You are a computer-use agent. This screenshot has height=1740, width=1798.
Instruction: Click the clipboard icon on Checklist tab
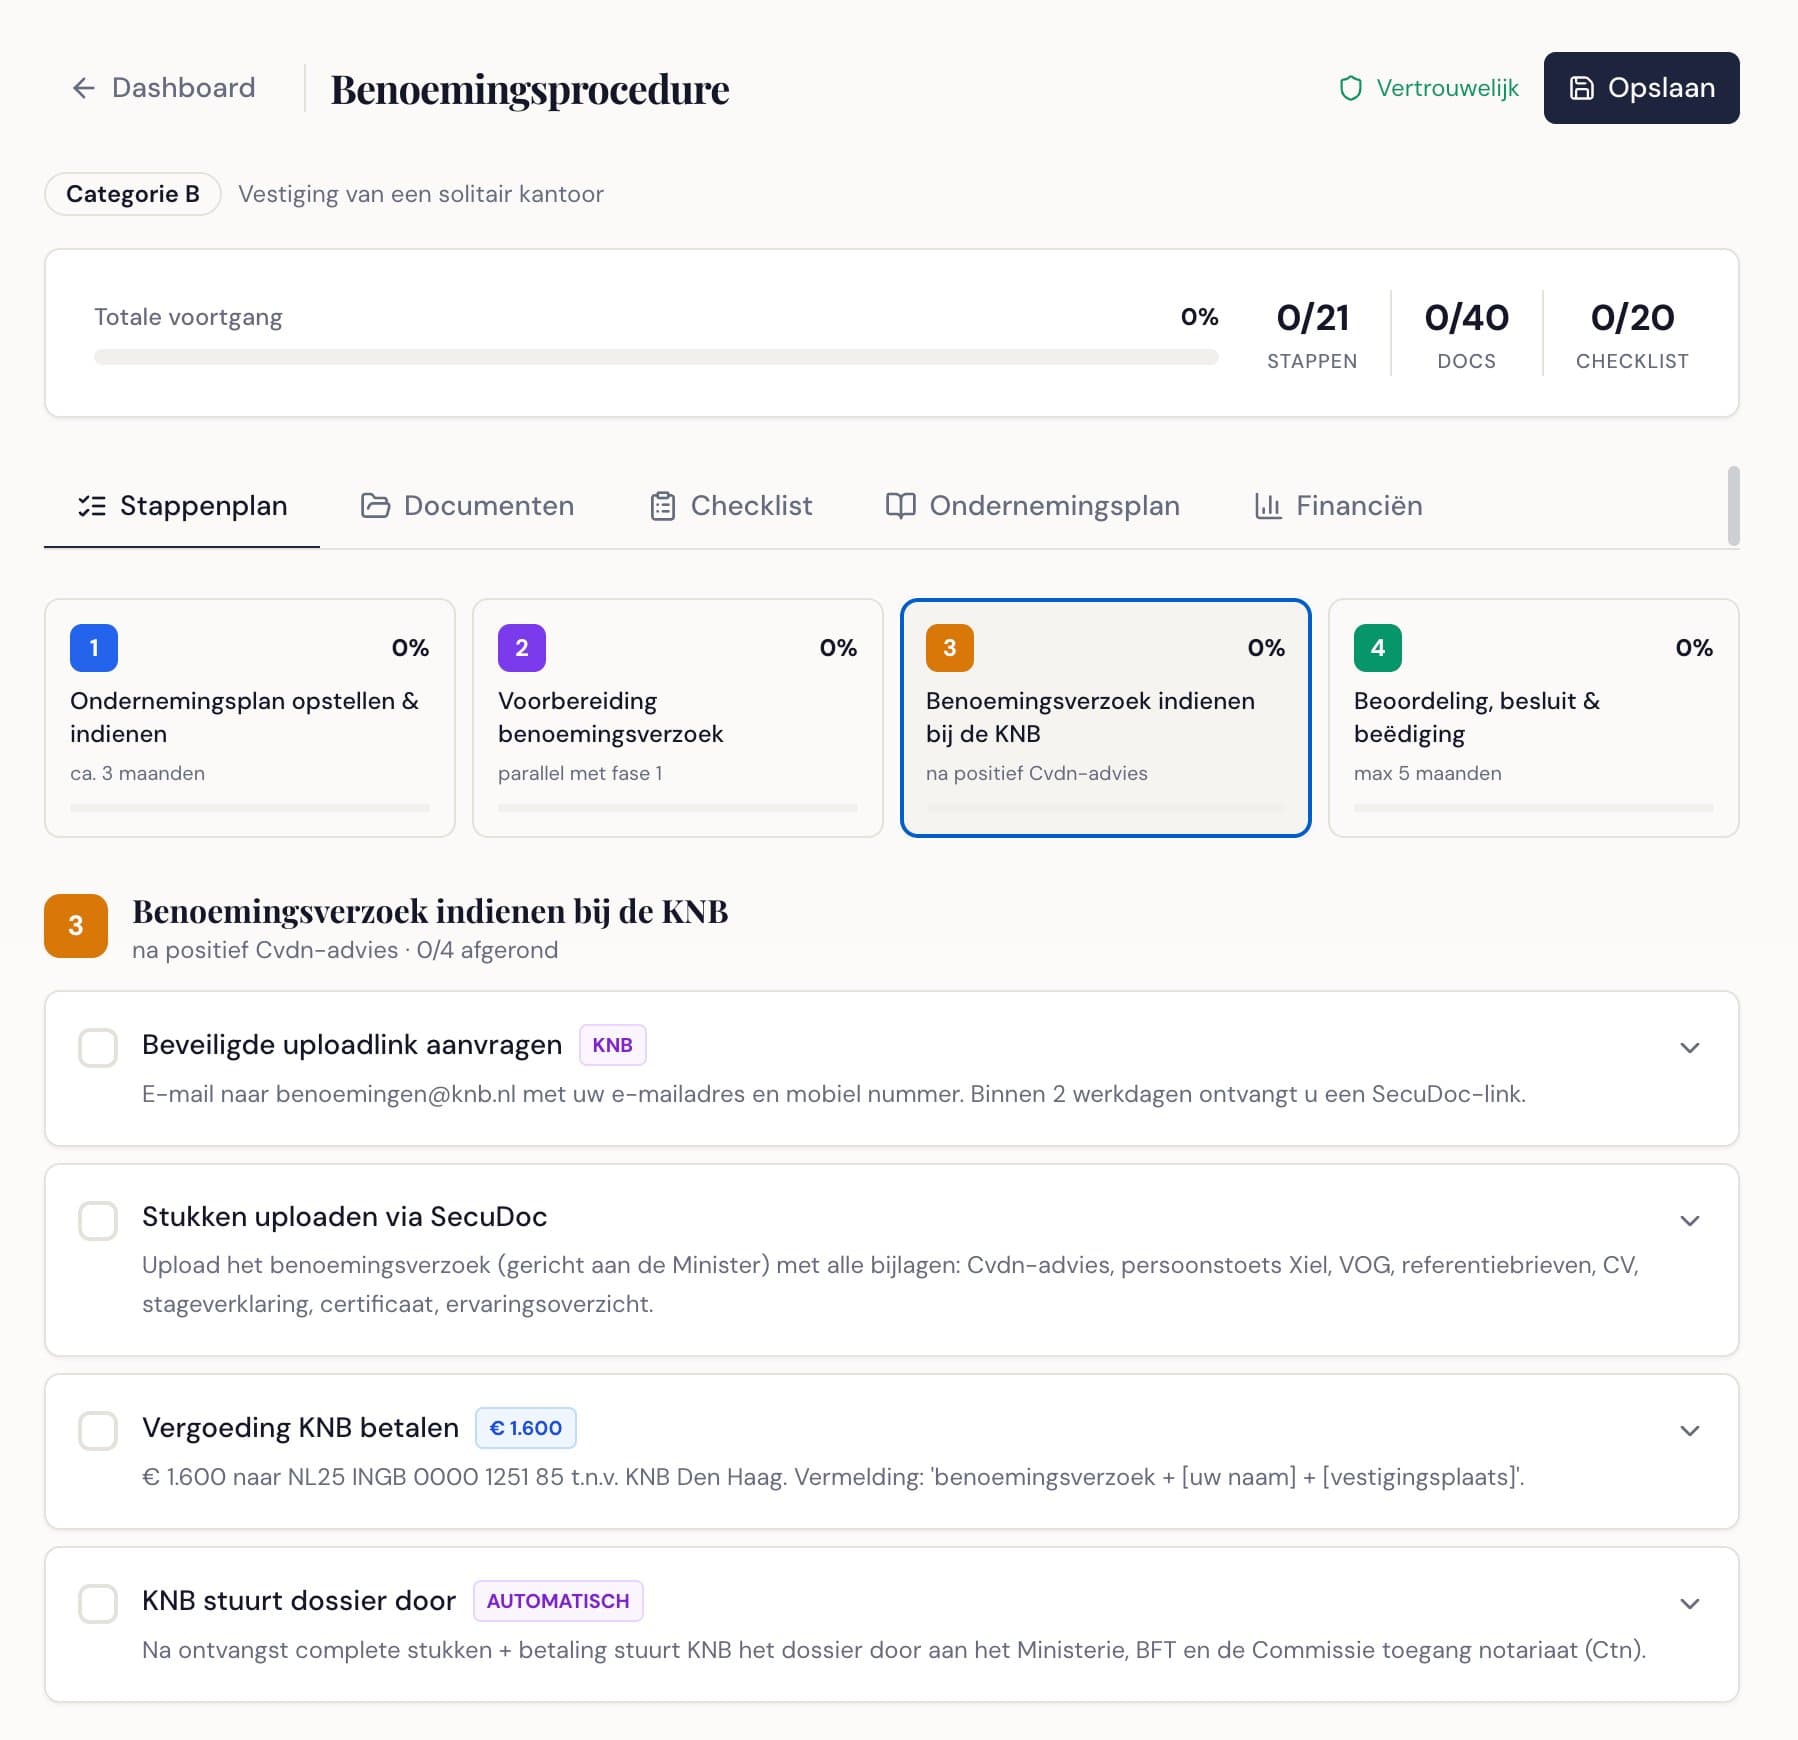click(x=662, y=506)
